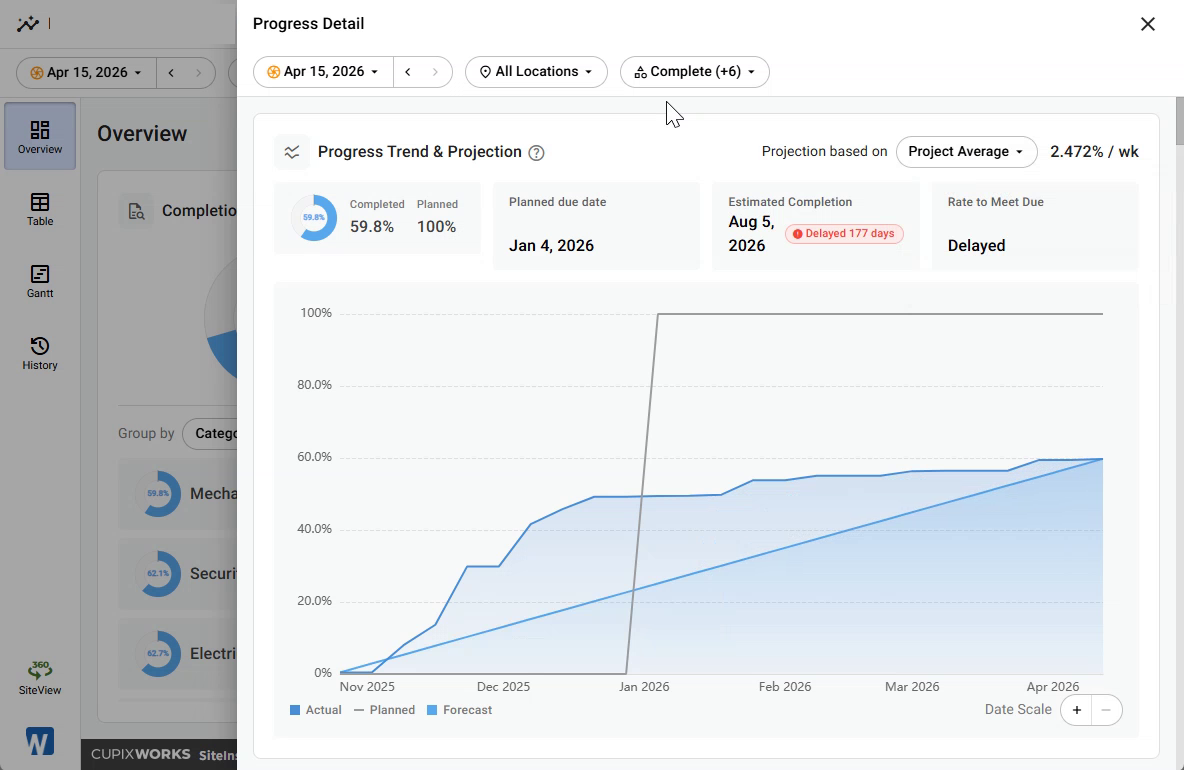This screenshot has width=1184, height=770.
Task: Open the Project Average projection dropdown
Action: (x=967, y=152)
